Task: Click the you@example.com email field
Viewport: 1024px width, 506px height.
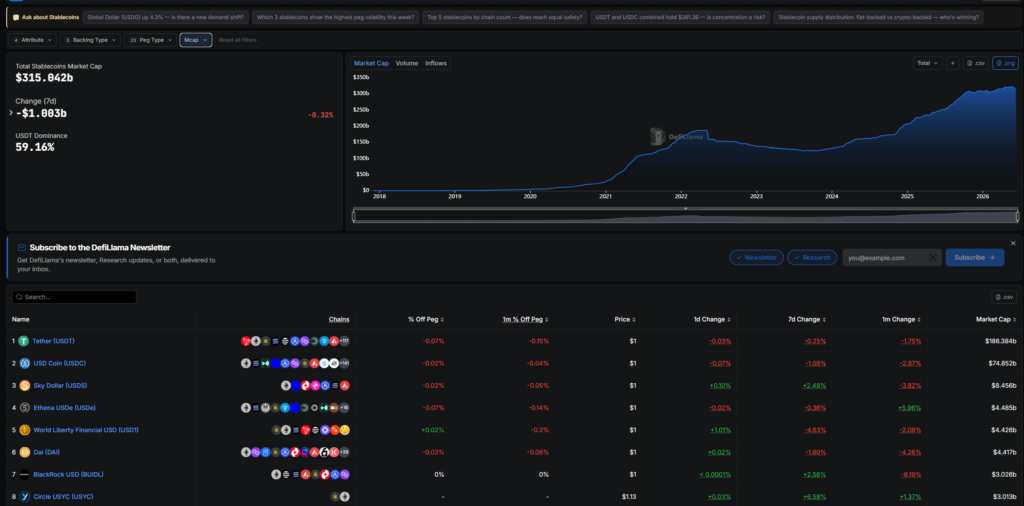Action: [x=892, y=257]
